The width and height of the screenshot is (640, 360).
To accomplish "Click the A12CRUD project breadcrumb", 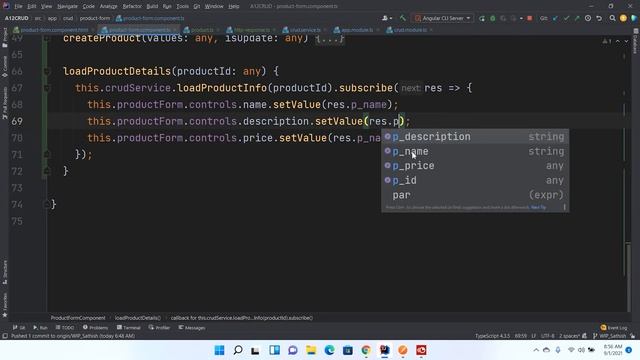I will (x=17, y=18).
